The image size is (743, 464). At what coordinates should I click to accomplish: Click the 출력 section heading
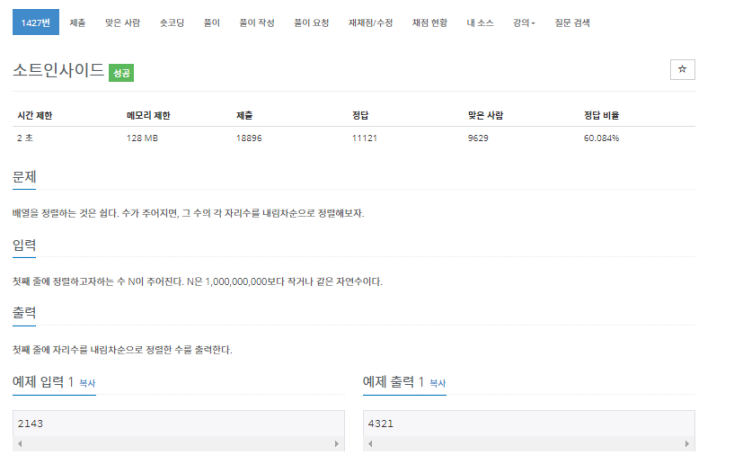click(x=24, y=313)
